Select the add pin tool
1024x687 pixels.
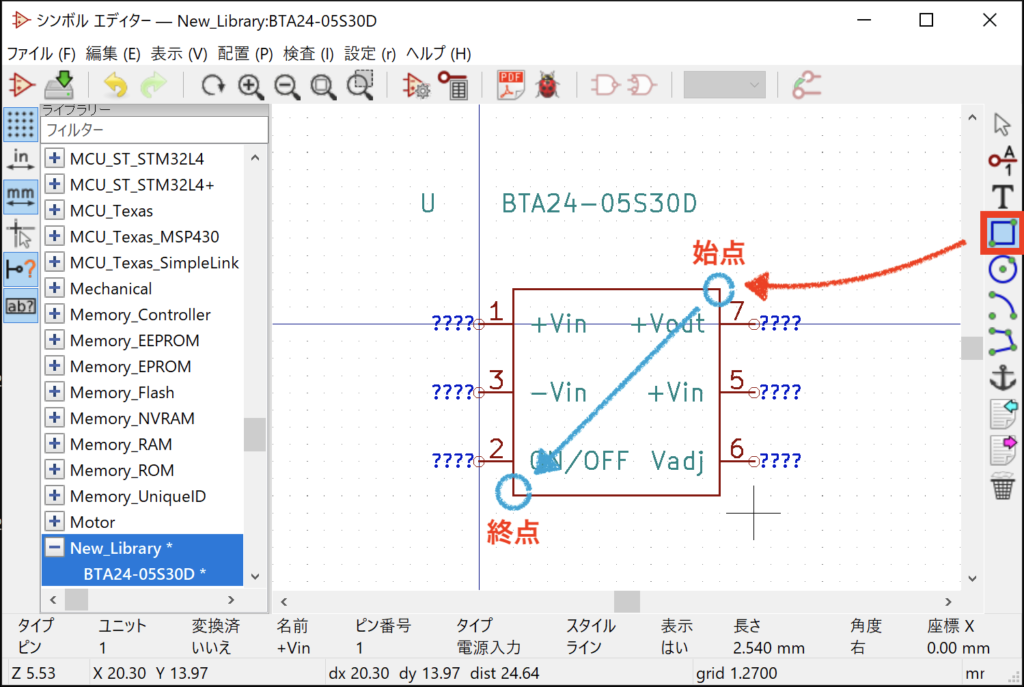1002,160
